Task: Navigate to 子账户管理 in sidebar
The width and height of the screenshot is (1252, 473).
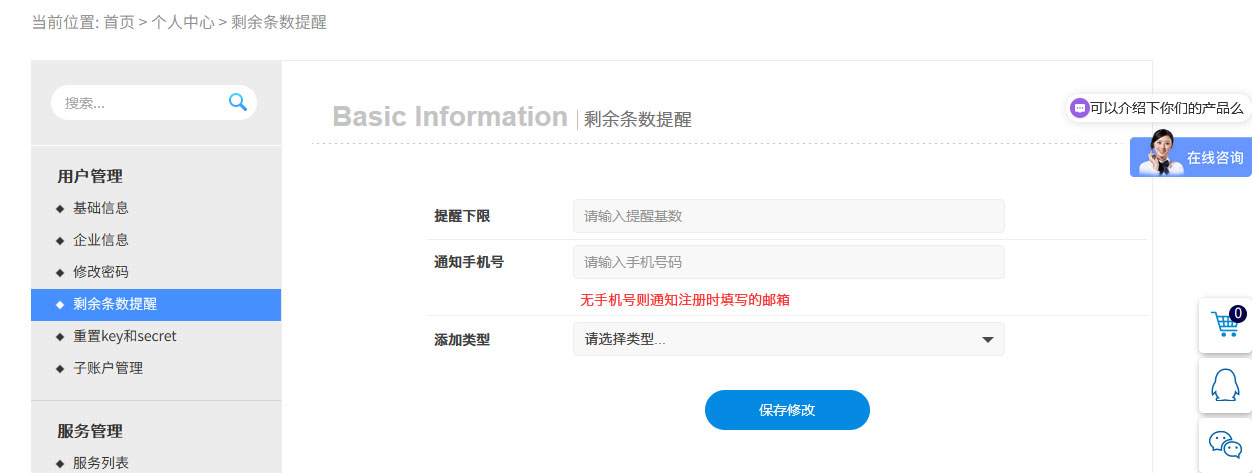Action: tap(107, 368)
